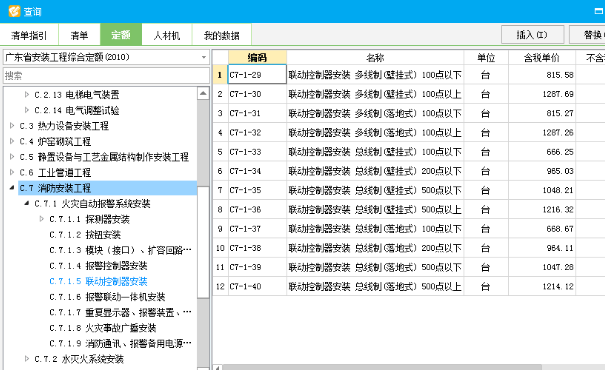
Task: Click the horizontal scrollbar below the table
Action: point(382,368)
